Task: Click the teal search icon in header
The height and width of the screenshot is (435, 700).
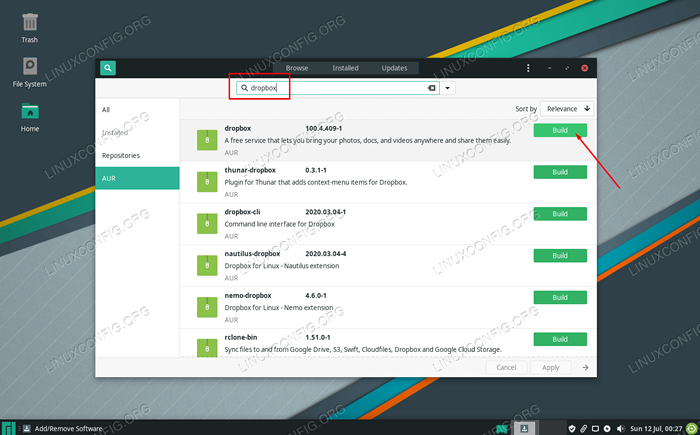Action: click(108, 68)
